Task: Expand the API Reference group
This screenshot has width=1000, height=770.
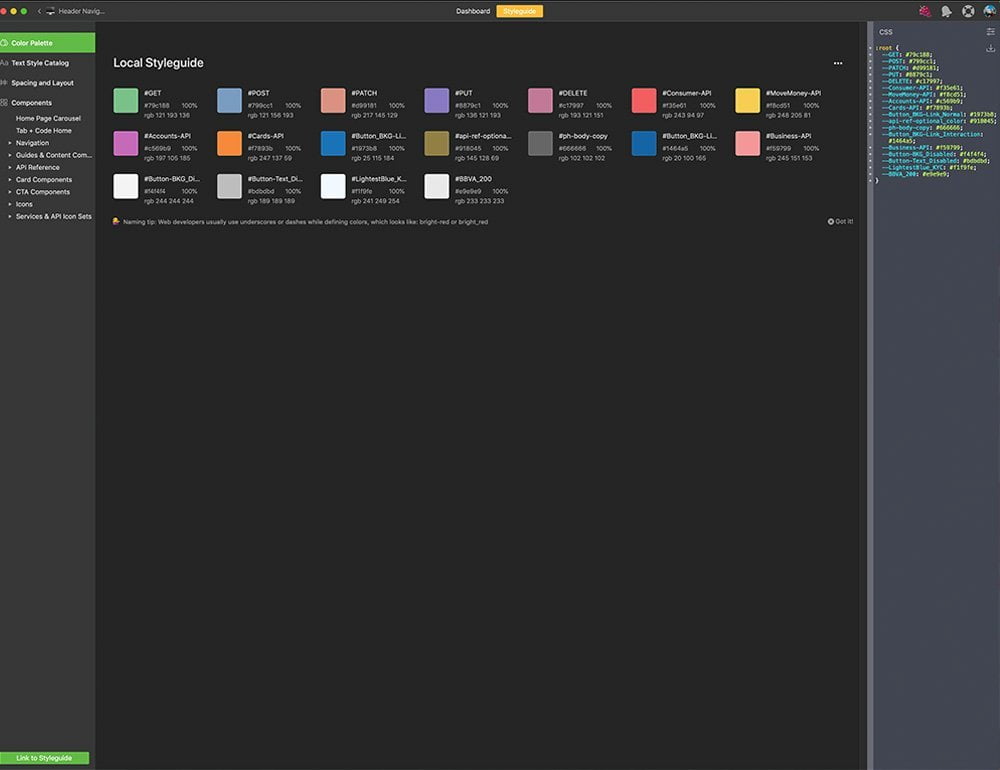Action: (10, 167)
